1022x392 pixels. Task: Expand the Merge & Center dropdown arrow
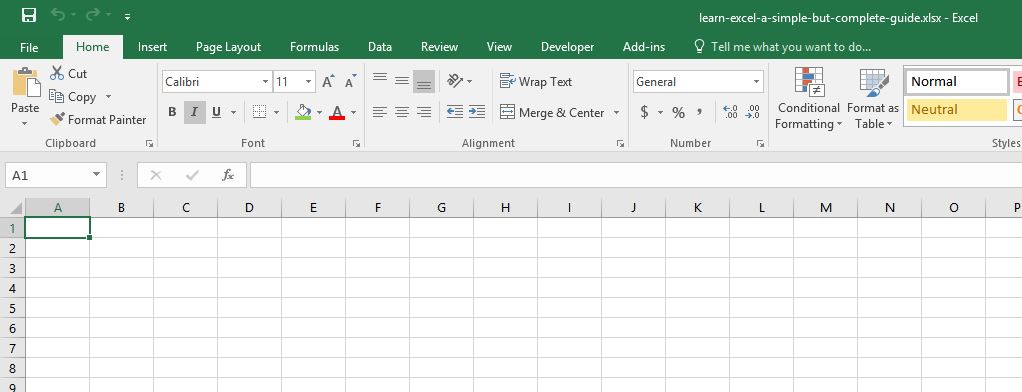point(616,112)
